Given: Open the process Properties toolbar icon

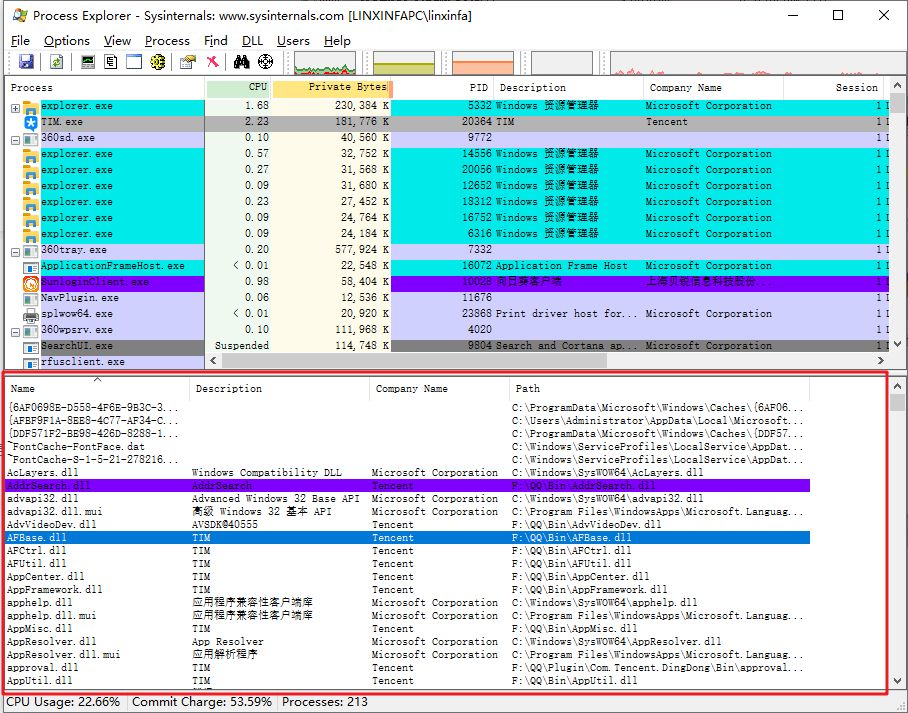Looking at the screenshot, I should [x=188, y=61].
